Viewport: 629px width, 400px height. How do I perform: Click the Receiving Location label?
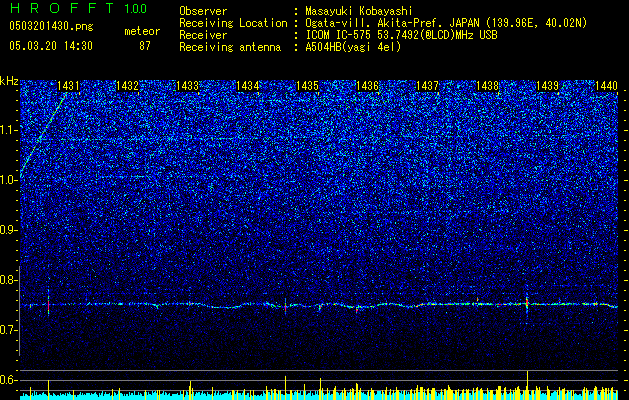click(x=233, y=23)
